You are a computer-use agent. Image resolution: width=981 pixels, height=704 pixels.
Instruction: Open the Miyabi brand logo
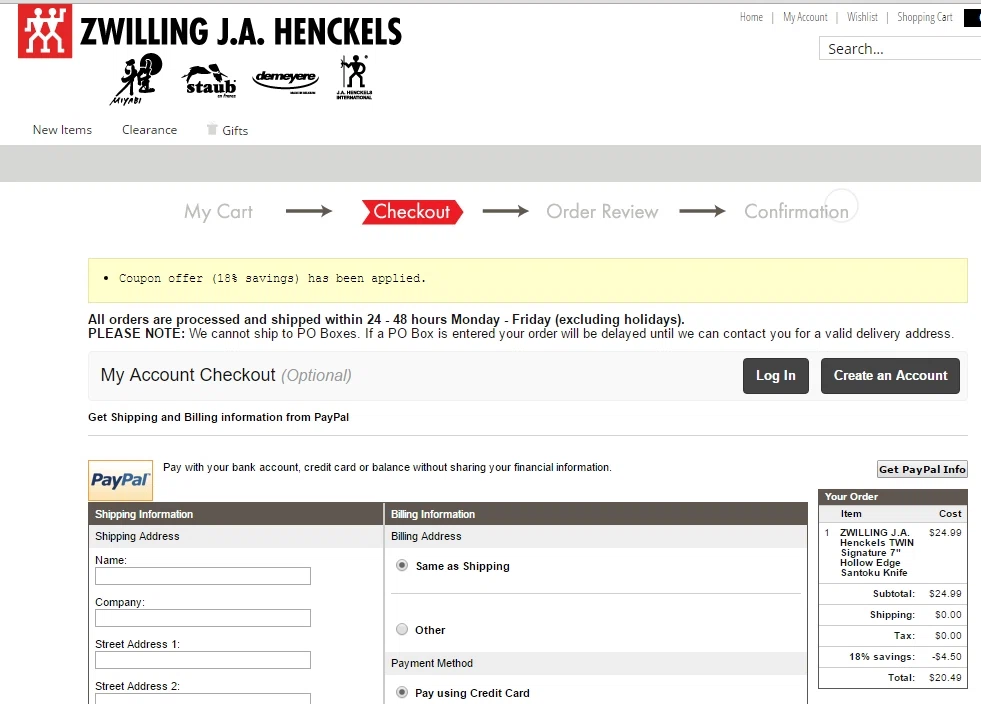tap(136, 79)
